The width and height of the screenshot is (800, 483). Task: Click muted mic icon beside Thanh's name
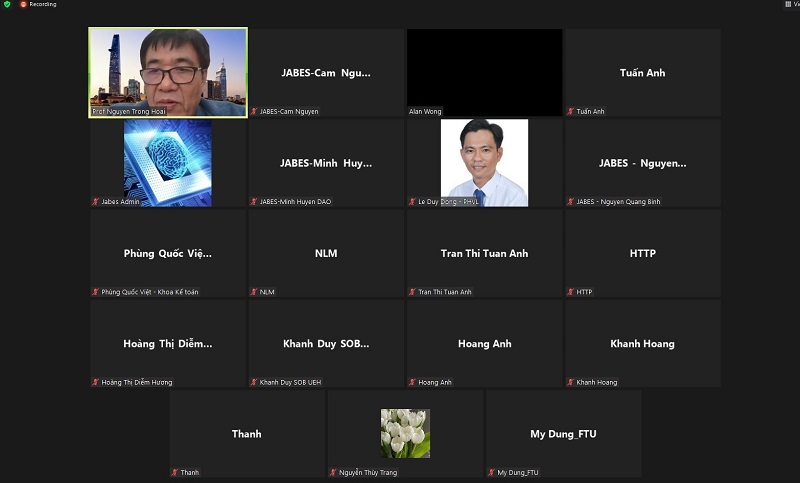(175, 472)
